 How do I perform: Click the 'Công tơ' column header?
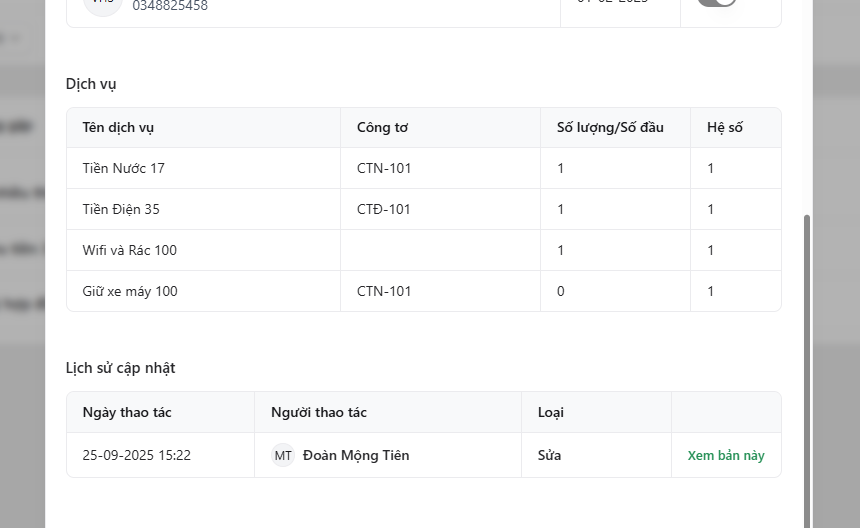[x=382, y=127]
